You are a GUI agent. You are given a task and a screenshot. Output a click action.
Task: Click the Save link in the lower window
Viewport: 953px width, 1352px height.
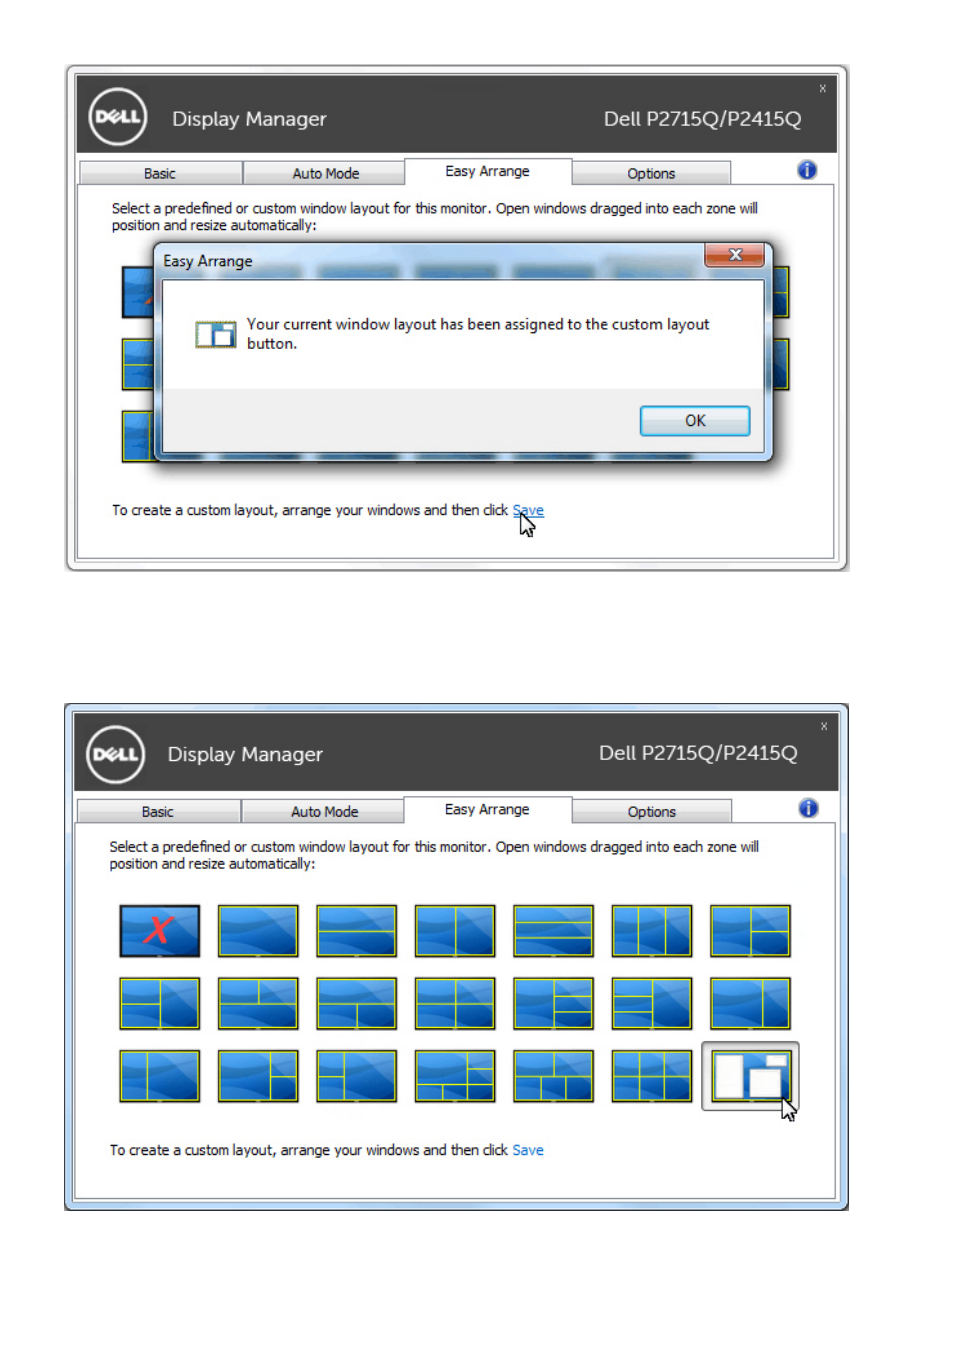tap(528, 1150)
